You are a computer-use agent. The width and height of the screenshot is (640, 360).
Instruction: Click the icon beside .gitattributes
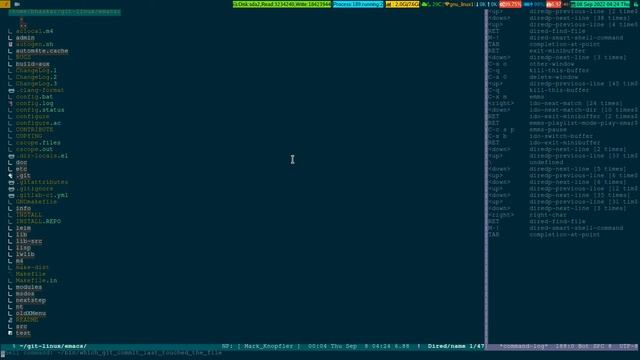[11, 182]
